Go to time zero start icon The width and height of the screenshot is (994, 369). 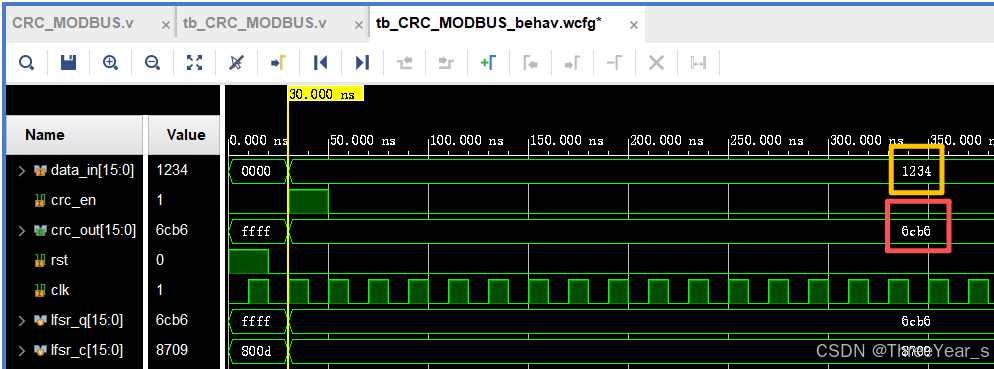(320, 62)
